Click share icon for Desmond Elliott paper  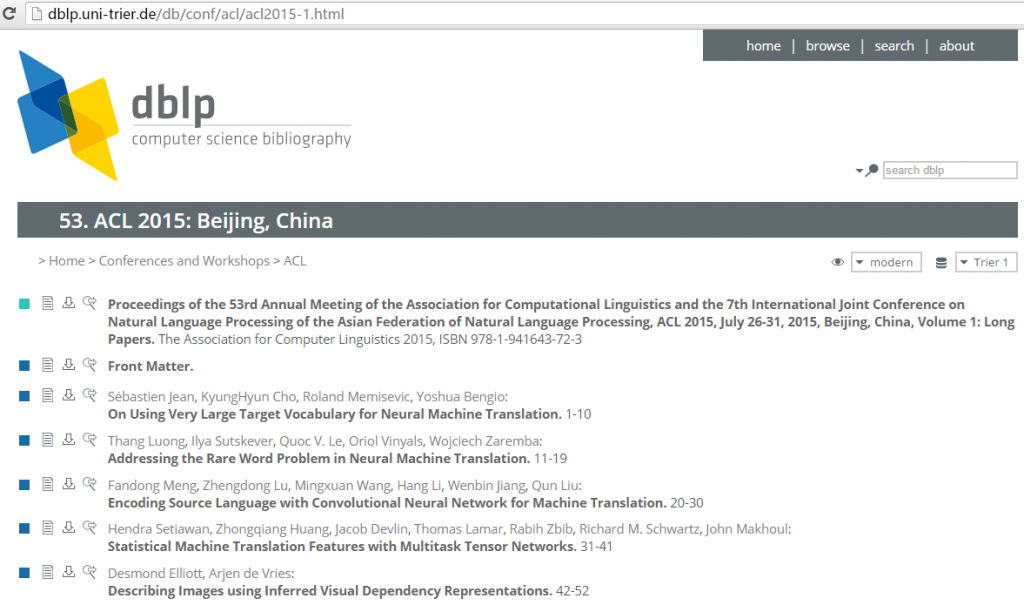[89, 572]
